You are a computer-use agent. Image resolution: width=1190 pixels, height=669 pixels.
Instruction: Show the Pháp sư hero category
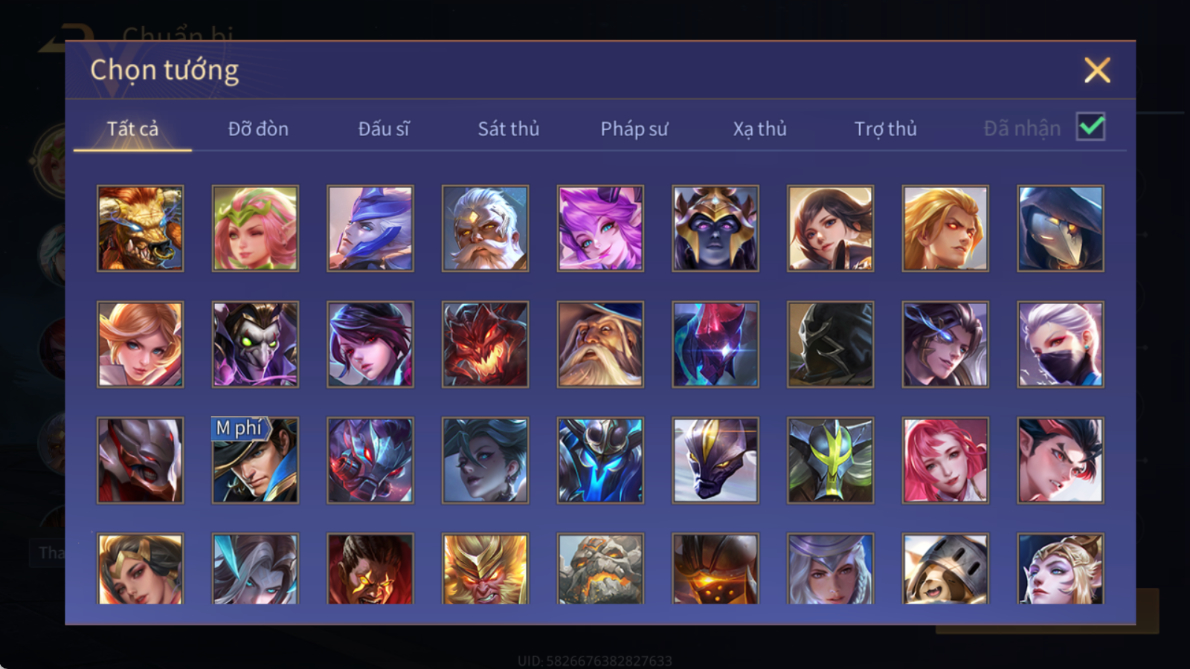634,129
